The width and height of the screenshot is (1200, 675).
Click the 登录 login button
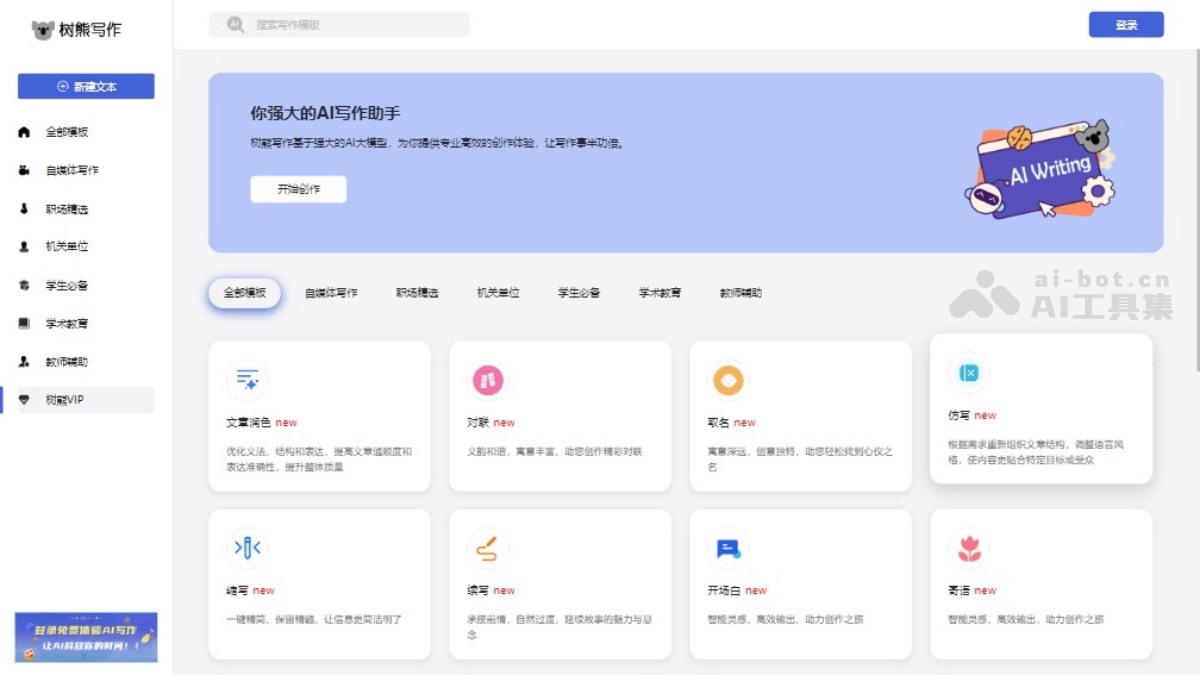click(x=1126, y=24)
